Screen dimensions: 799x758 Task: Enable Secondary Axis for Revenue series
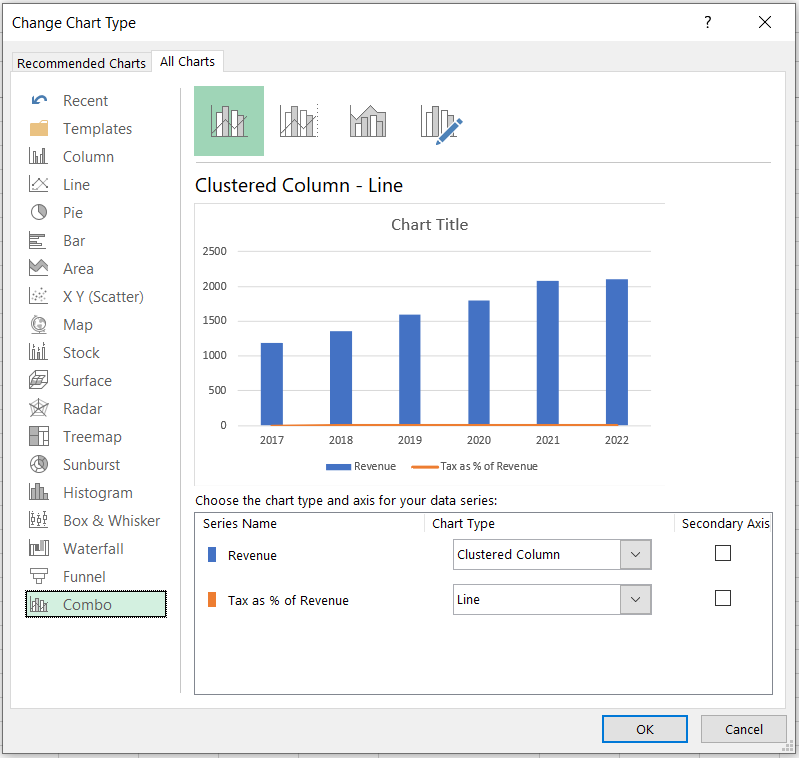tap(723, 554)
